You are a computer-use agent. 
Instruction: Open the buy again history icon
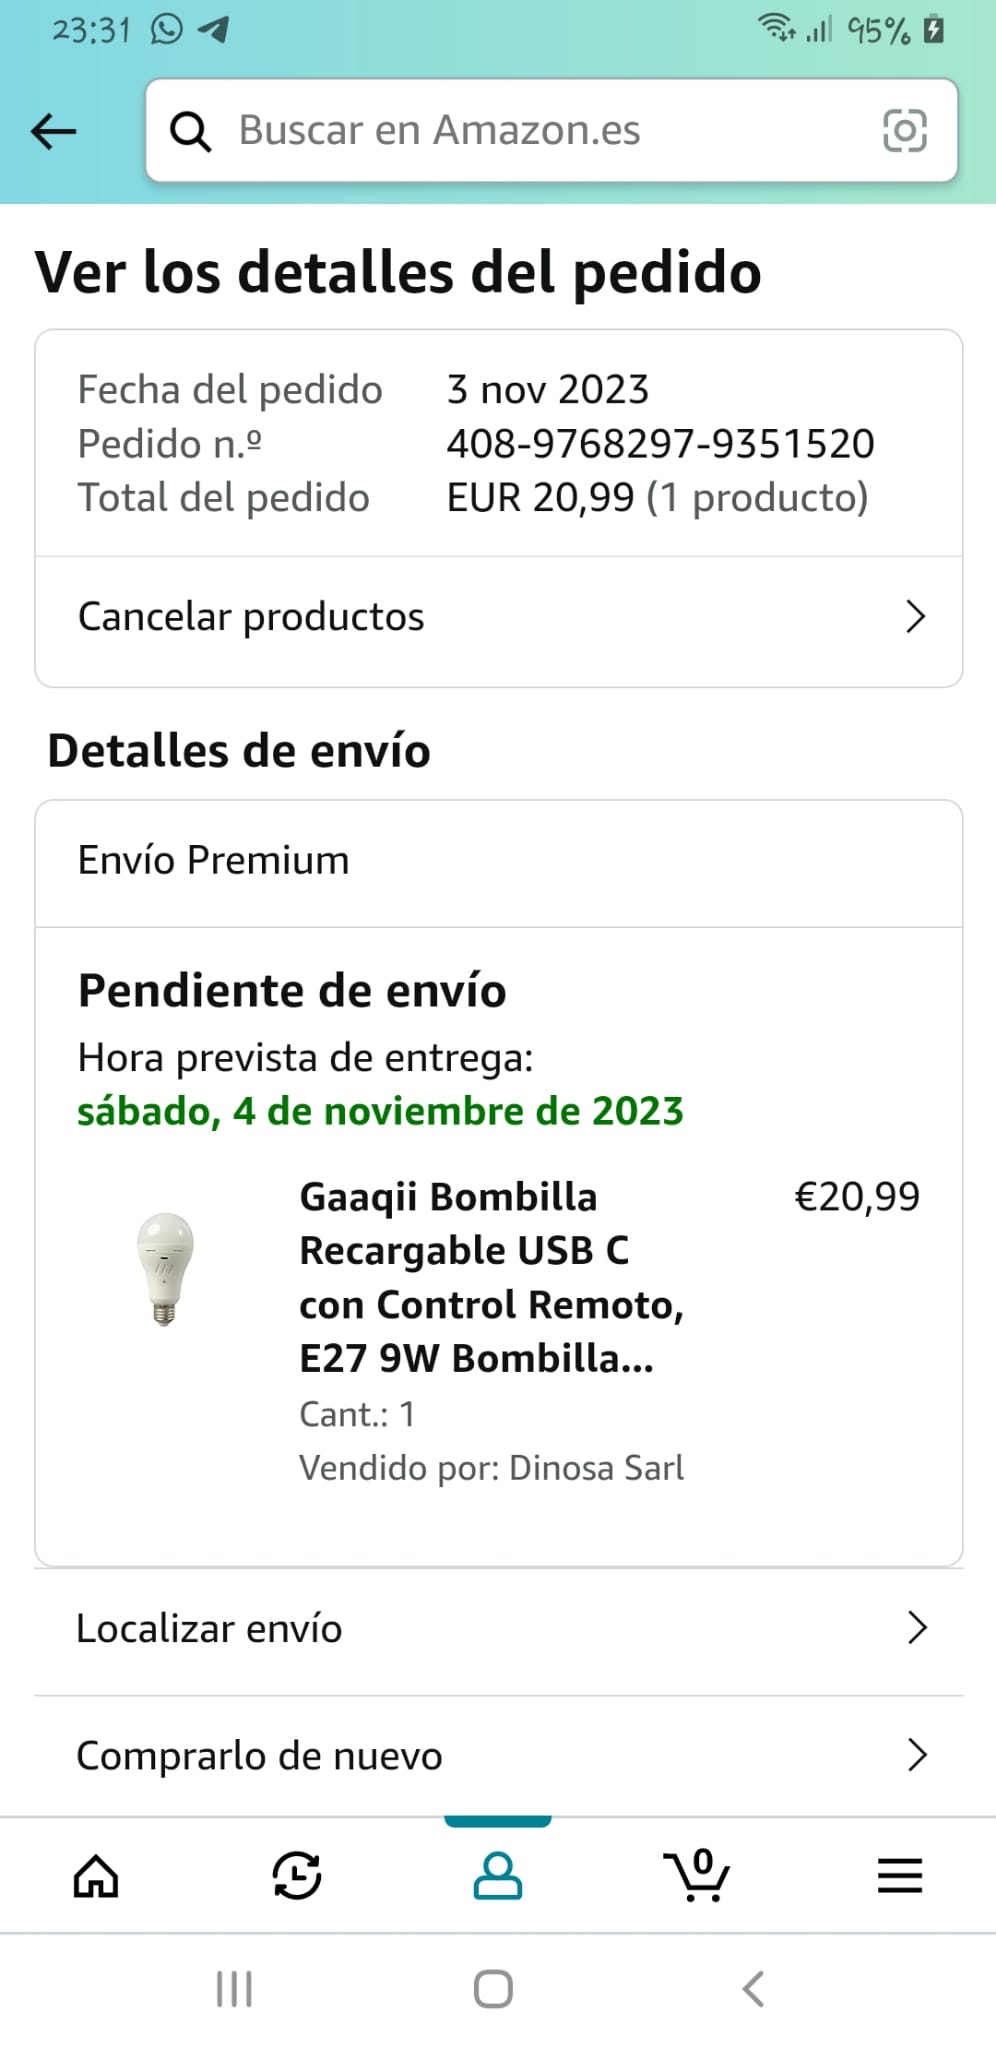297,1876
